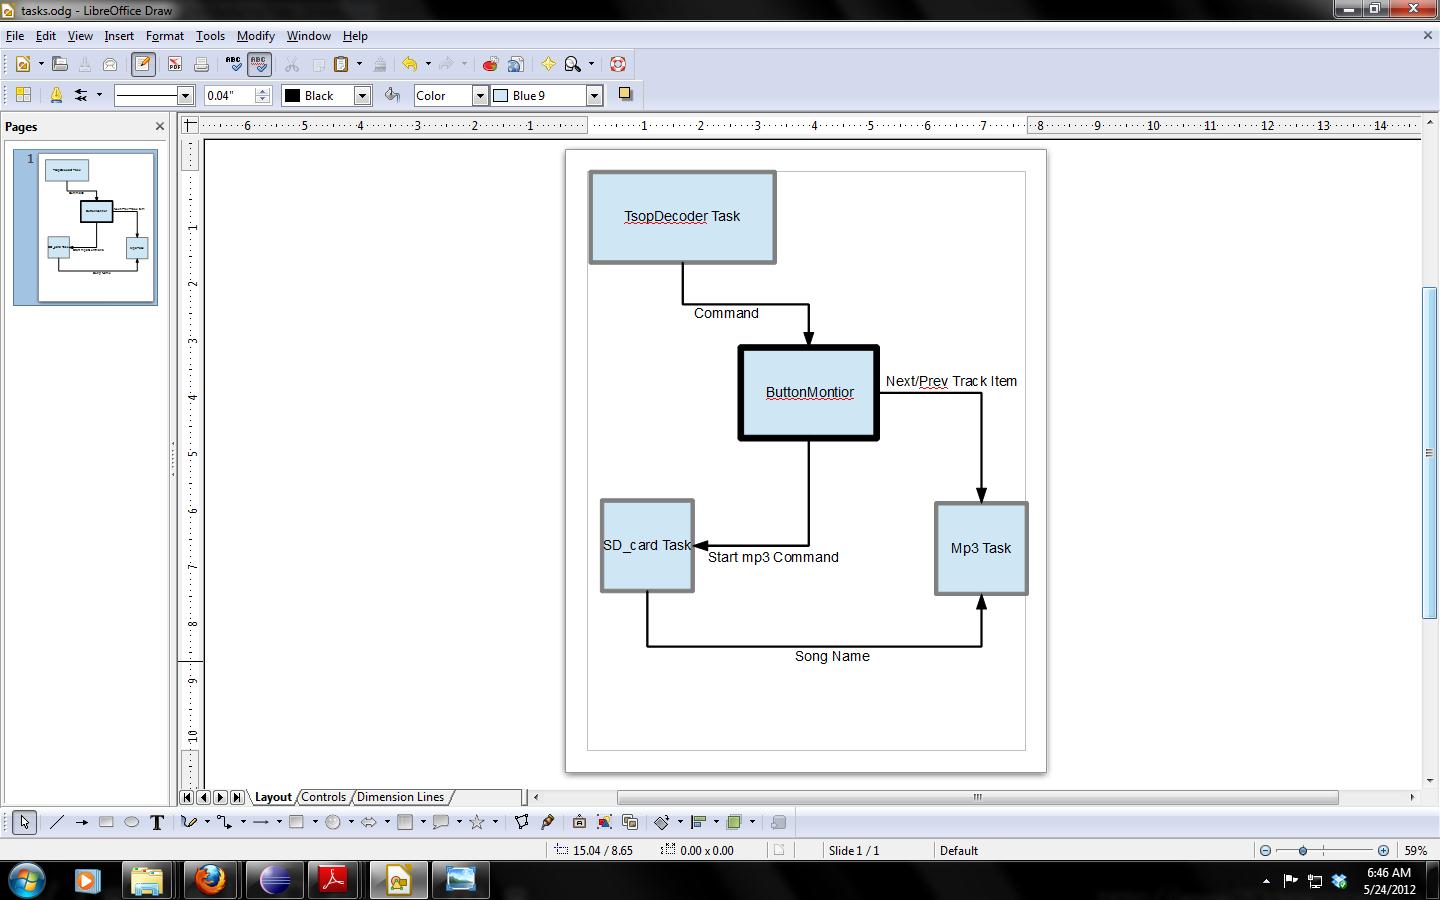Click the horizontal scrollbar thumb
Viewport: 1440px width, 900px height.
click(977, 797)
